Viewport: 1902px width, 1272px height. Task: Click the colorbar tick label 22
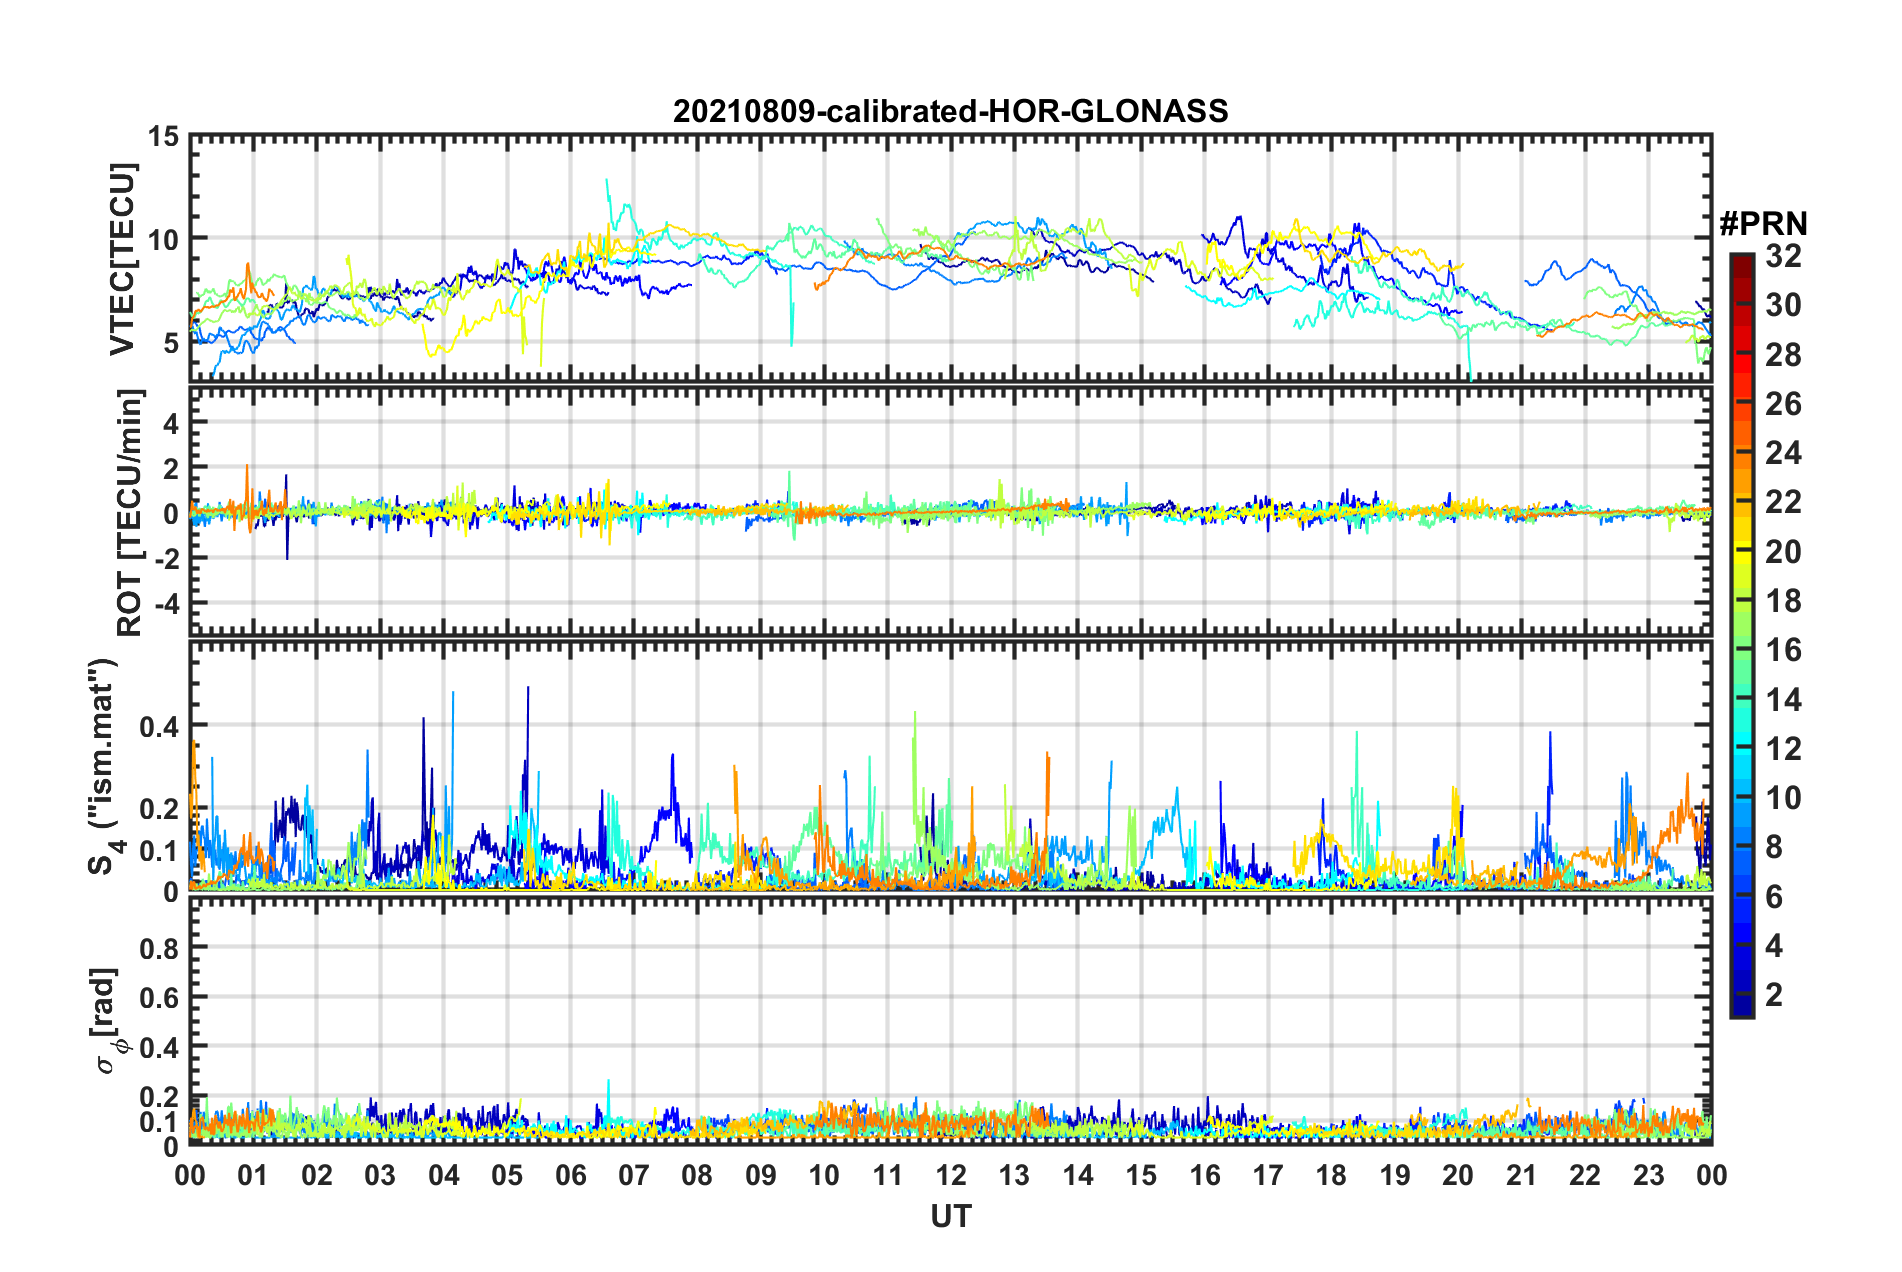pyautogui.click(x=1783, y=502)
